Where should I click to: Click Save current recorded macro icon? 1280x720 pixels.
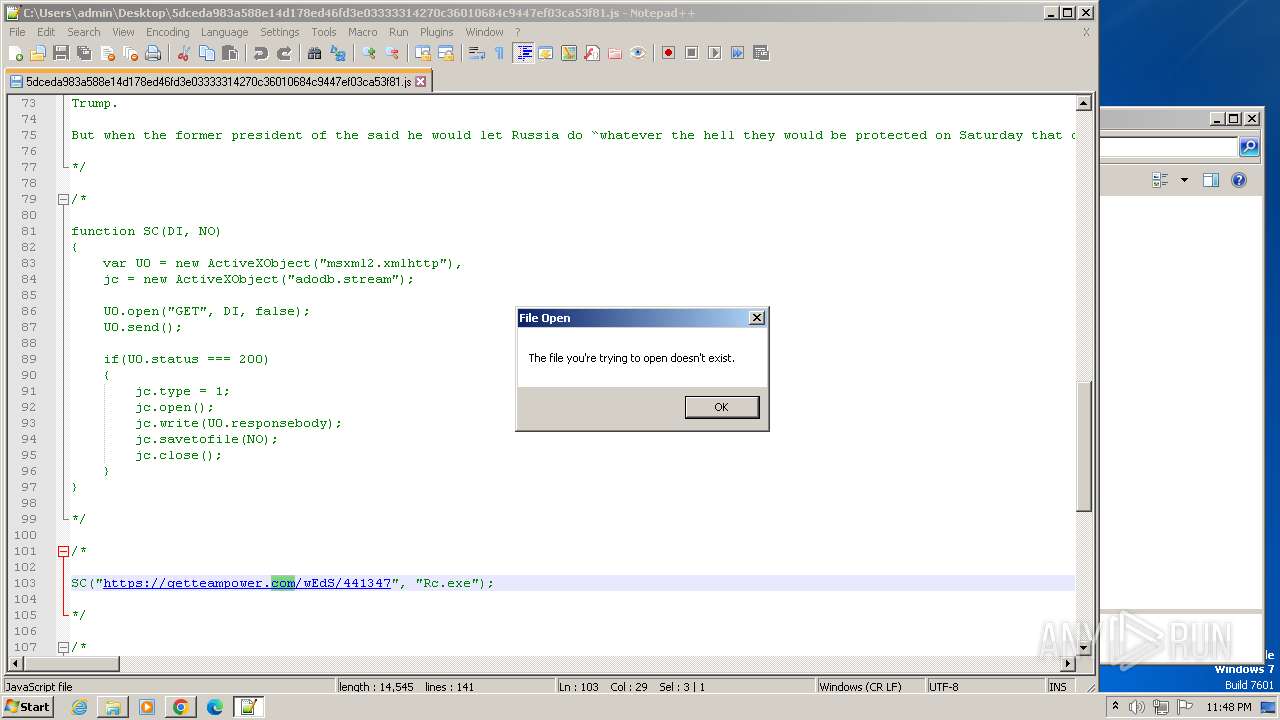pos(760,53)
